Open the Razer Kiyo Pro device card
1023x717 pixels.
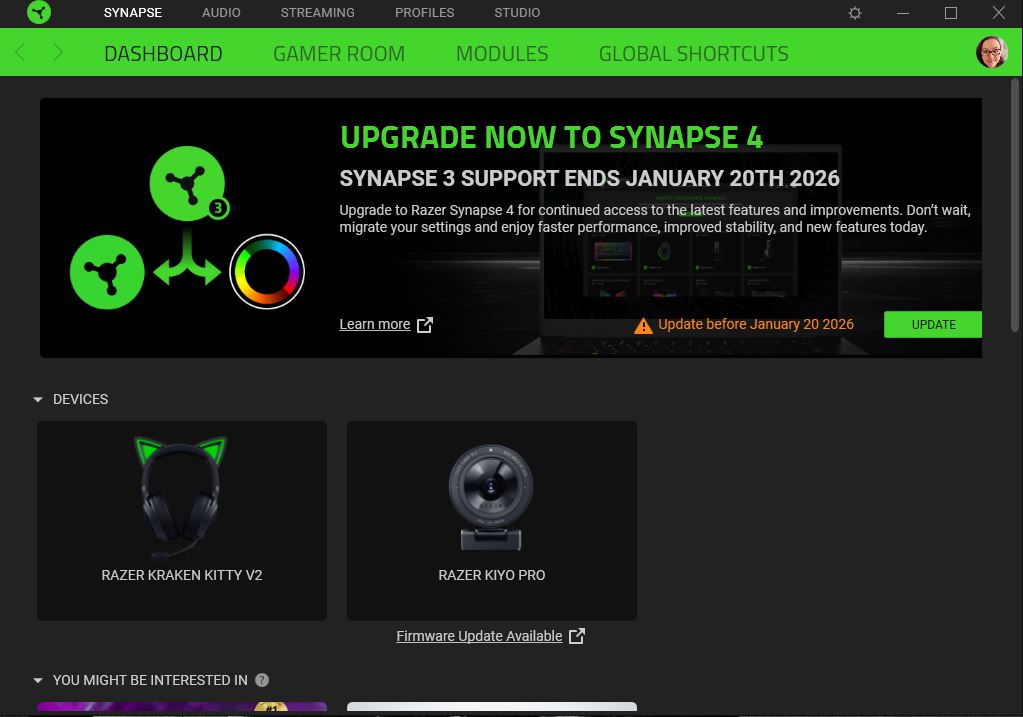coord(492,521)
